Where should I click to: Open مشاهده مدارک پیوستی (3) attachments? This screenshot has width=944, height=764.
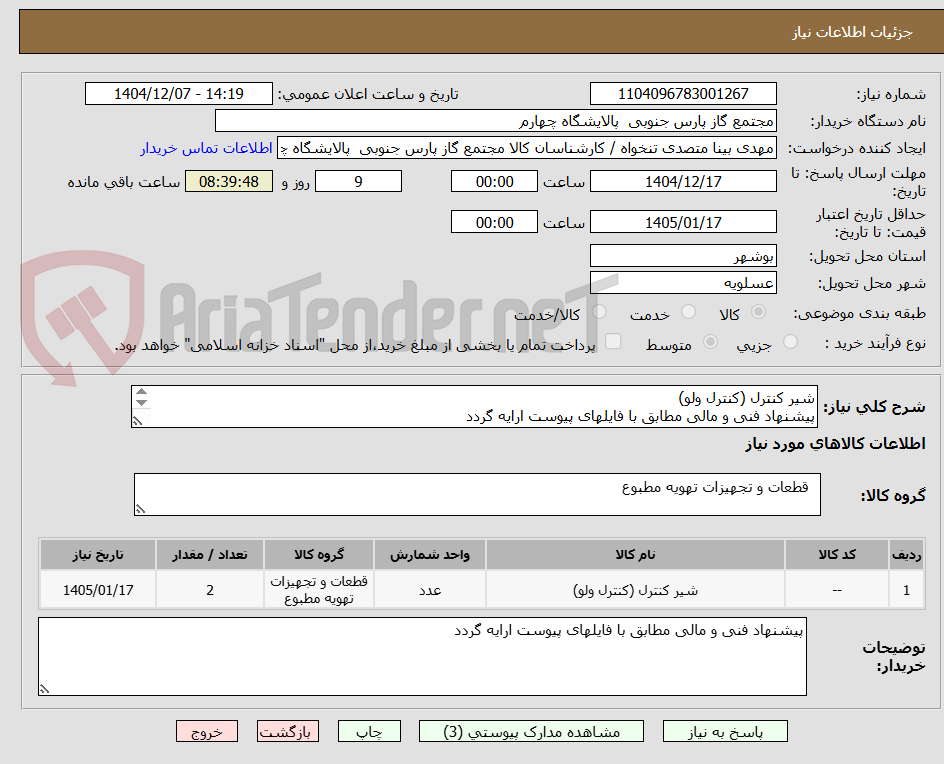(531, 731)
